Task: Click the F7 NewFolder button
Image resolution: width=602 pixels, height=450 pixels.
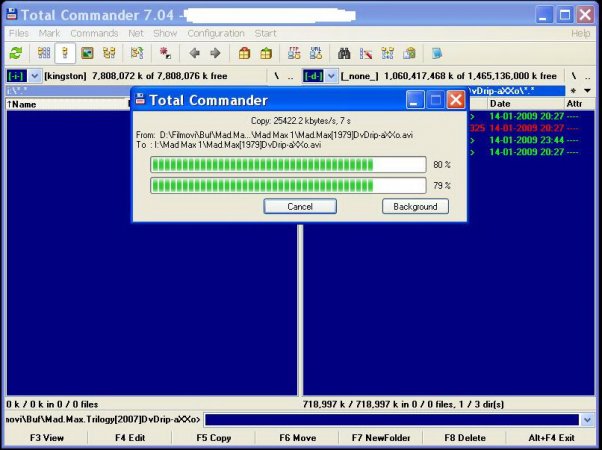Action: [381, 438]
